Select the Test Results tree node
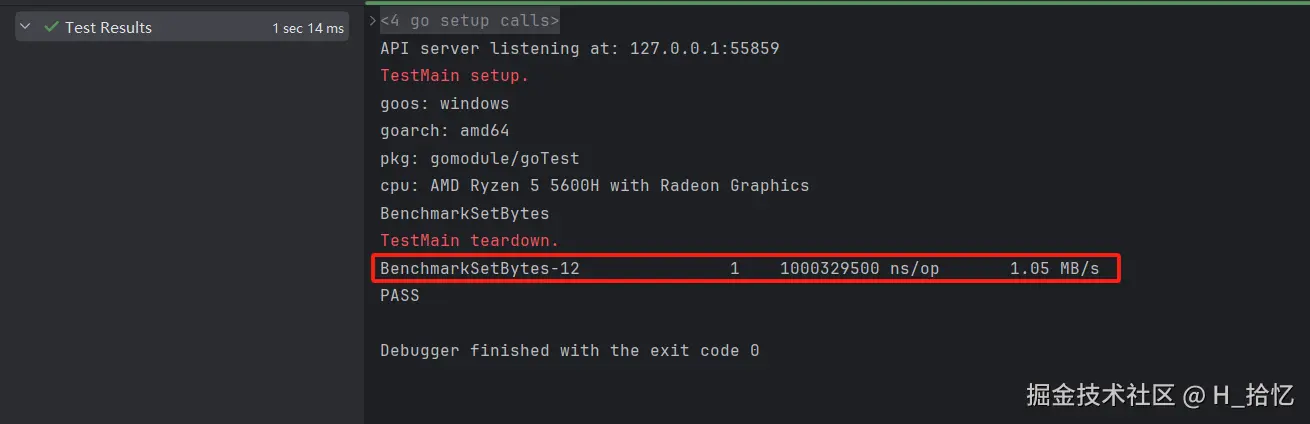The image size is (1310, 424). (x=108, y=28)
